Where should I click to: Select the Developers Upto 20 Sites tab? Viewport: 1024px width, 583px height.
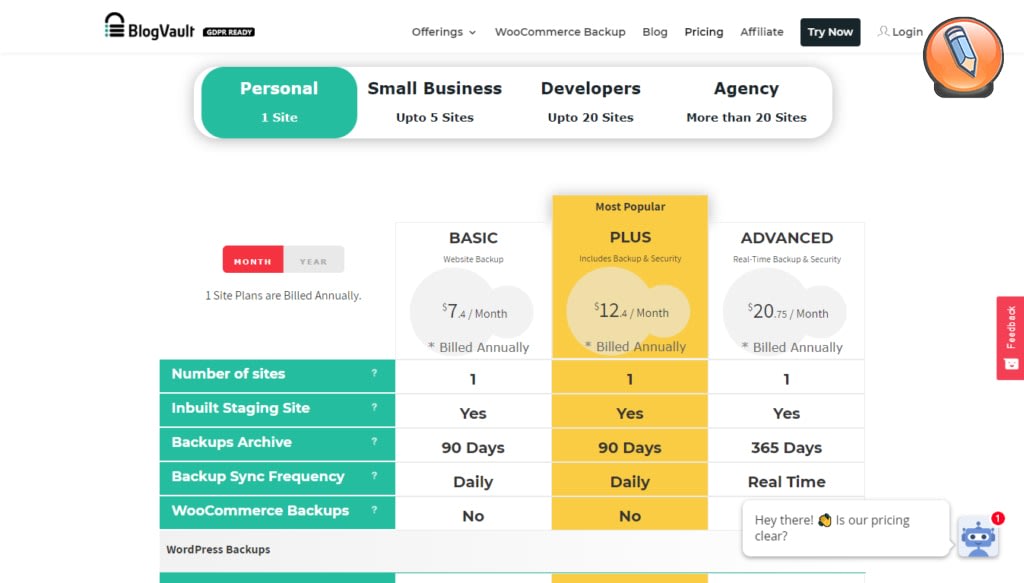[590, 102]
